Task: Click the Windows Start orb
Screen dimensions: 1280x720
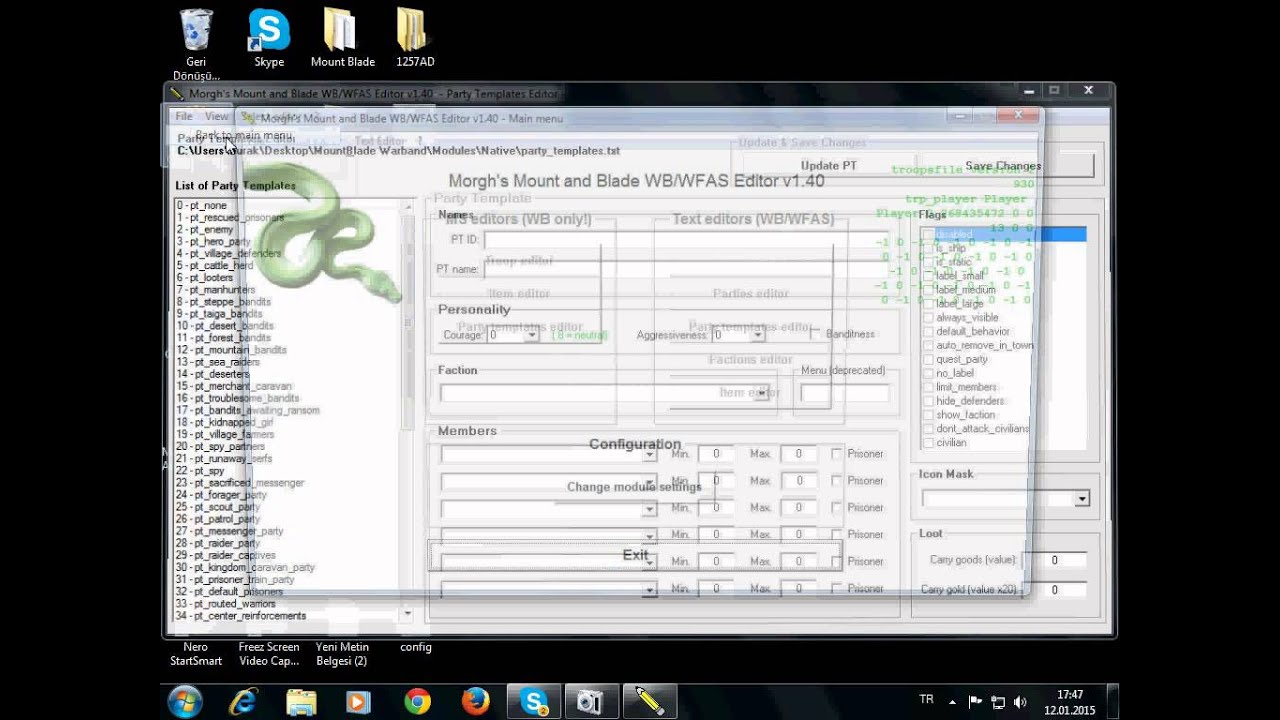Action: (x=185, y=702)
